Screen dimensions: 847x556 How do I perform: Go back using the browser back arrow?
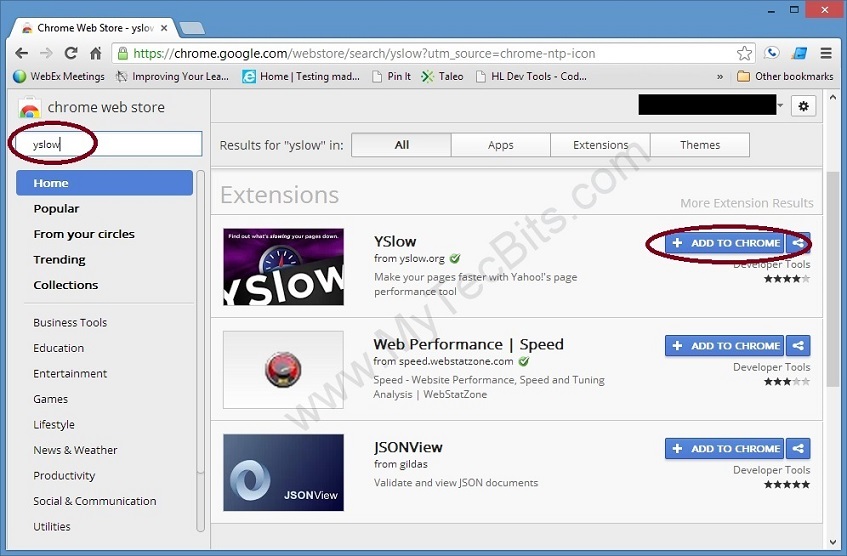(x=22, y=53)
